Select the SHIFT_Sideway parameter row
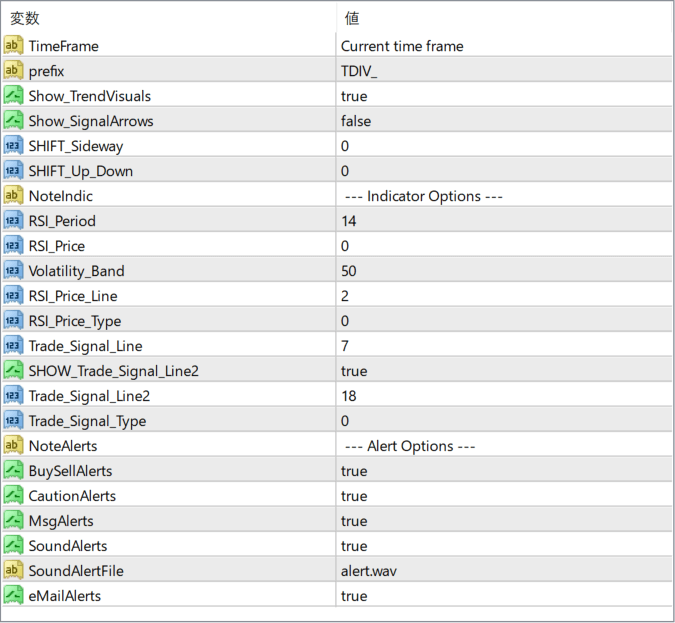This screenshot has width=675, height=623. tap(76, 146)
